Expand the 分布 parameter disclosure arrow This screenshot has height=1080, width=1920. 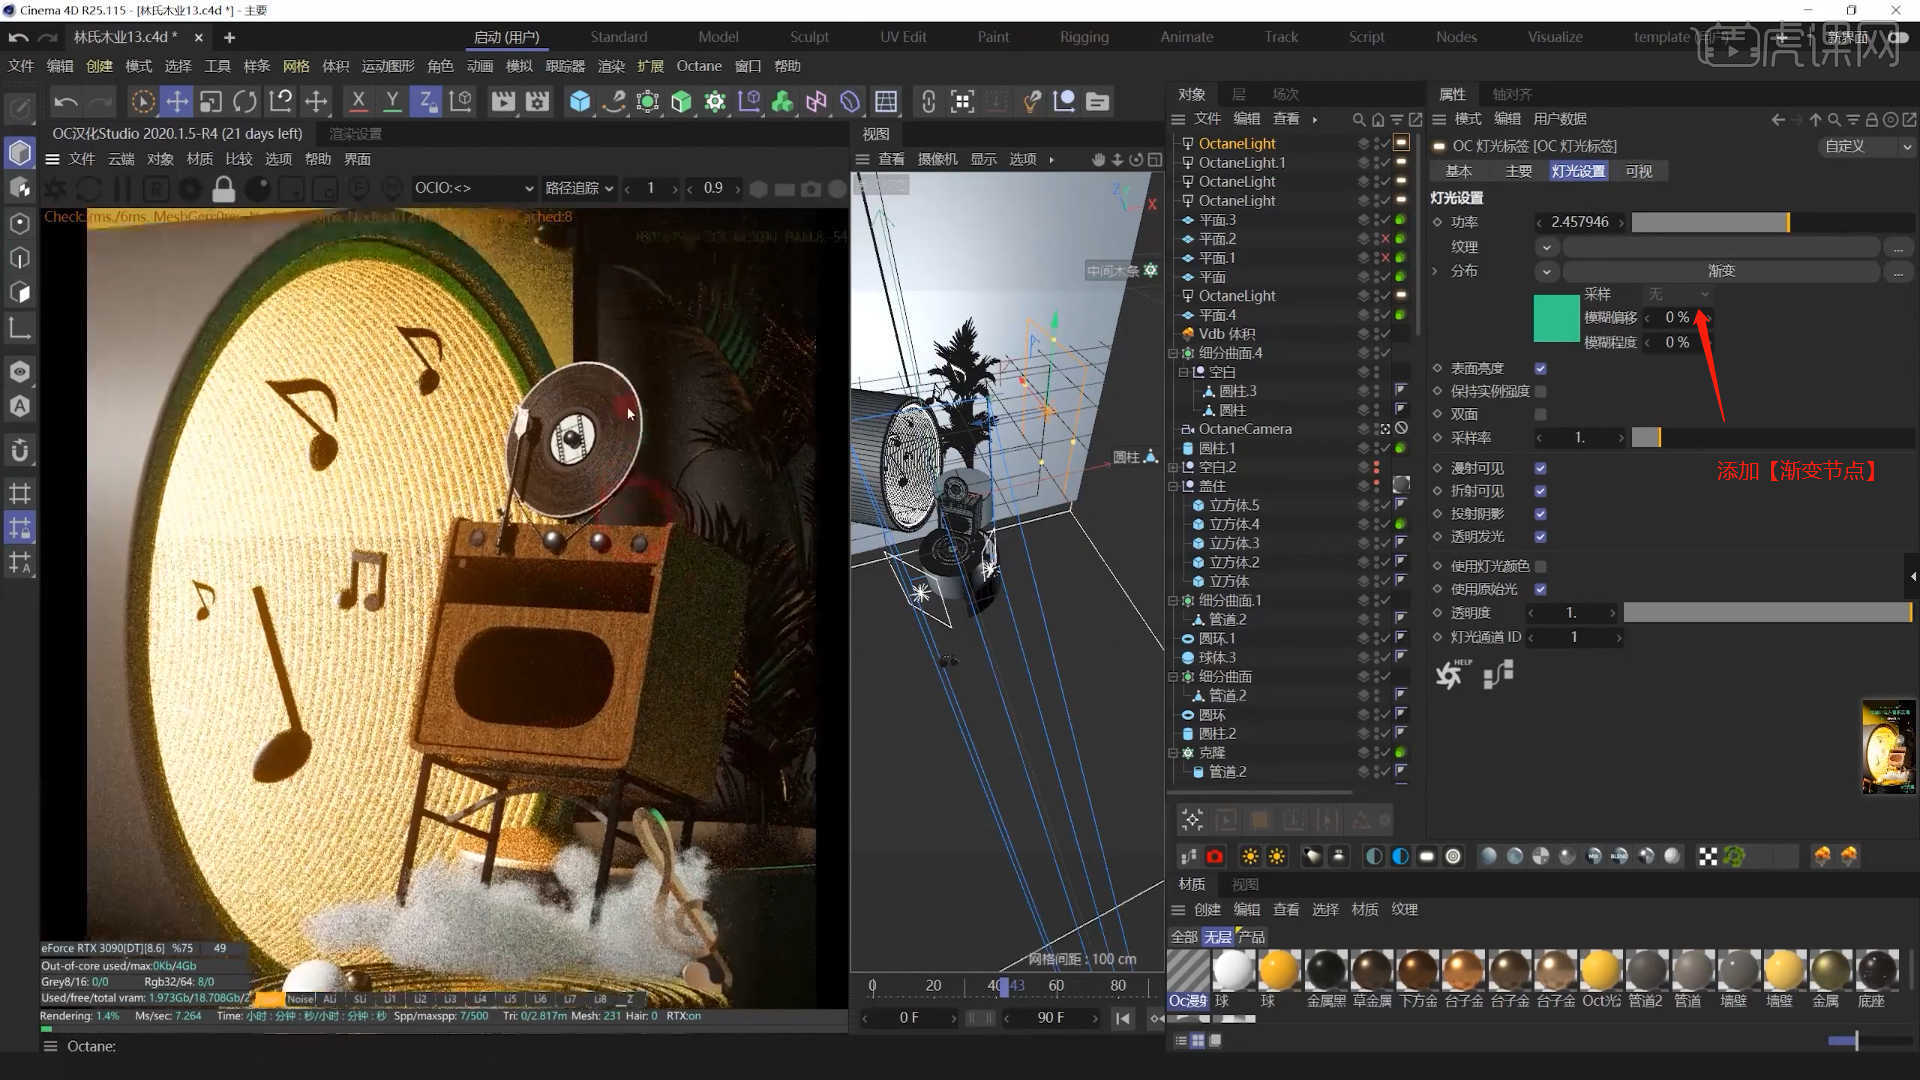pyautogui.click(x=1436, y=271)
